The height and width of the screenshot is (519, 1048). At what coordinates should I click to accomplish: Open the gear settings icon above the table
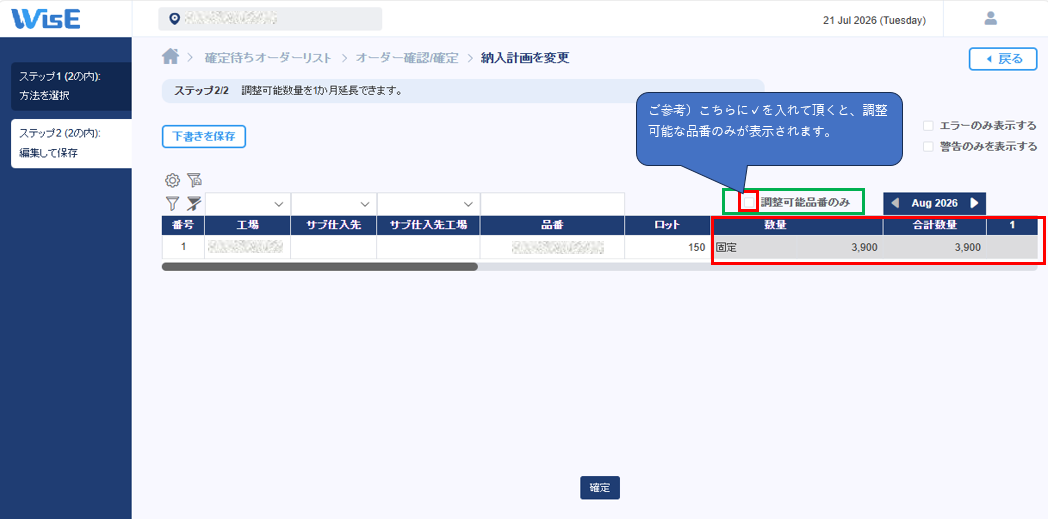point(172,180)
